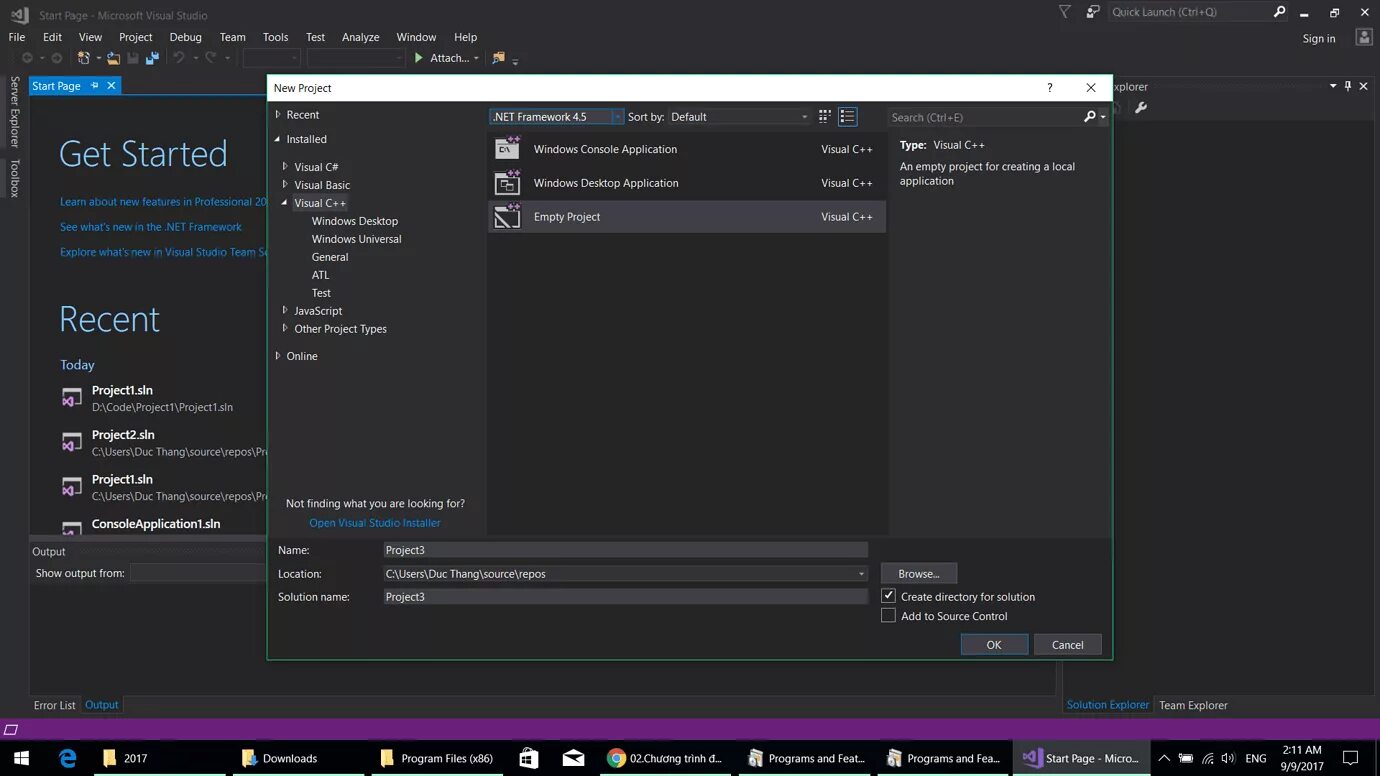Viewport: 1380px width, 776px height.
Task: Open the Attach button dropdown arrow
Action: [476, 58]
